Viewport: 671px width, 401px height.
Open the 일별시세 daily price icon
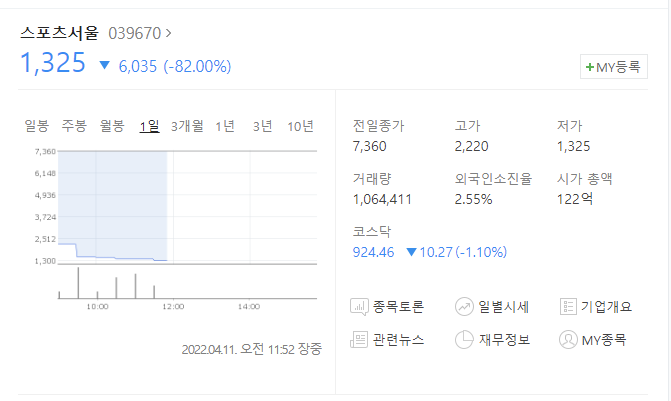(464, 307)
